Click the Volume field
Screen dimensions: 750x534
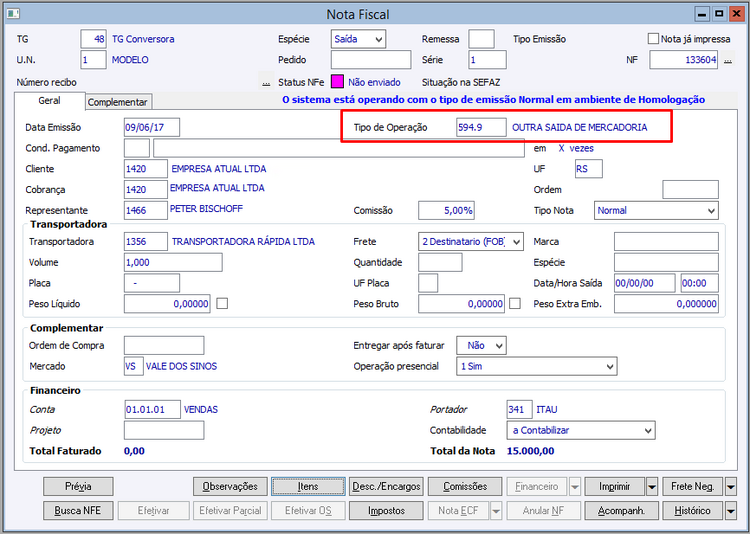point(173,263)
